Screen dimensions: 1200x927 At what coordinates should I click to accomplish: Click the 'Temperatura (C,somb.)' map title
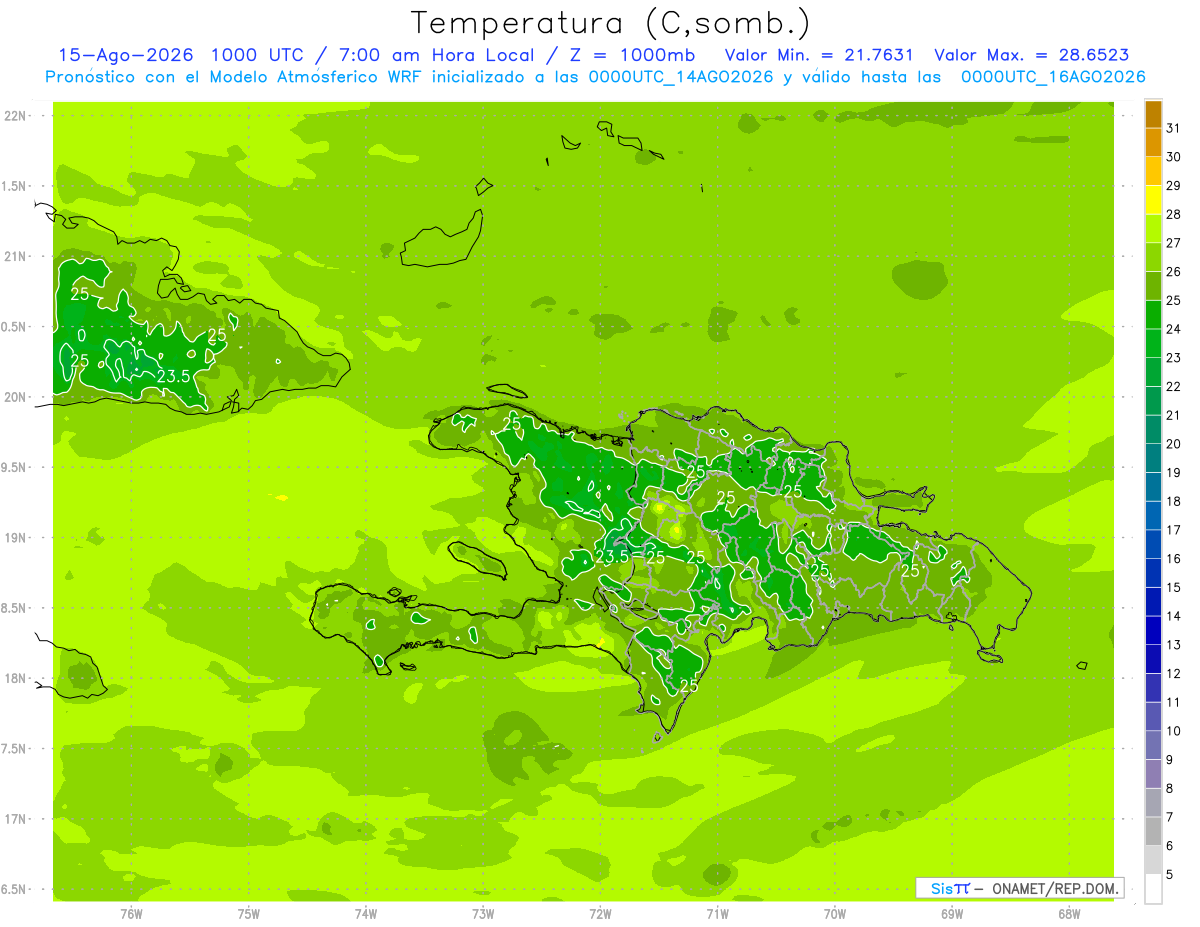pyautogui.click(x=610, y=23)
